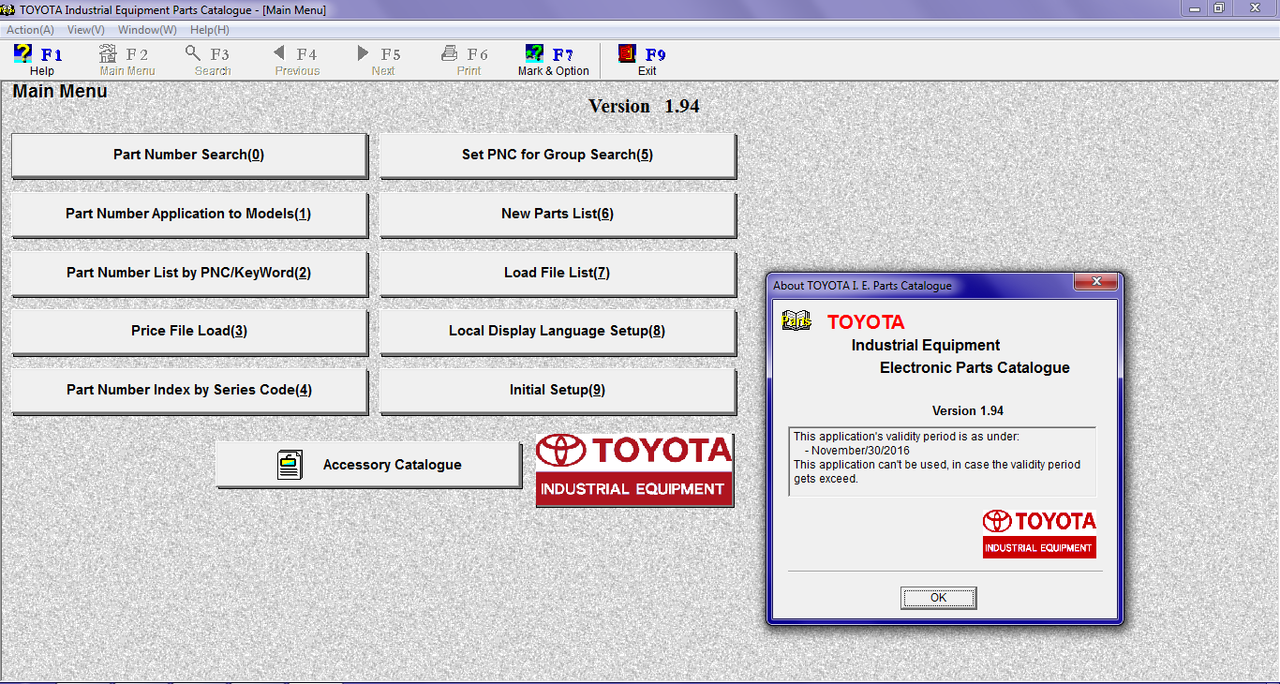Open Help with the F1 icon

[24, 54]
